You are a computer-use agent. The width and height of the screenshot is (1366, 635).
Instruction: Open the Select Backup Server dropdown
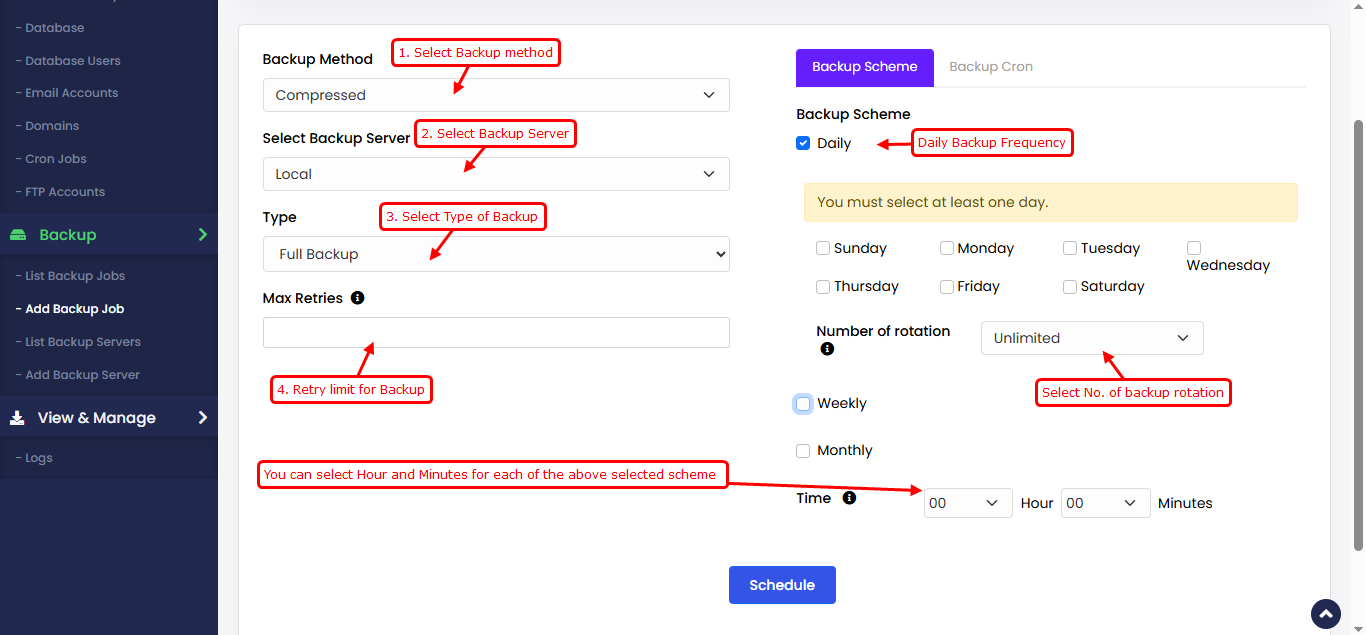tap(496, 174)
